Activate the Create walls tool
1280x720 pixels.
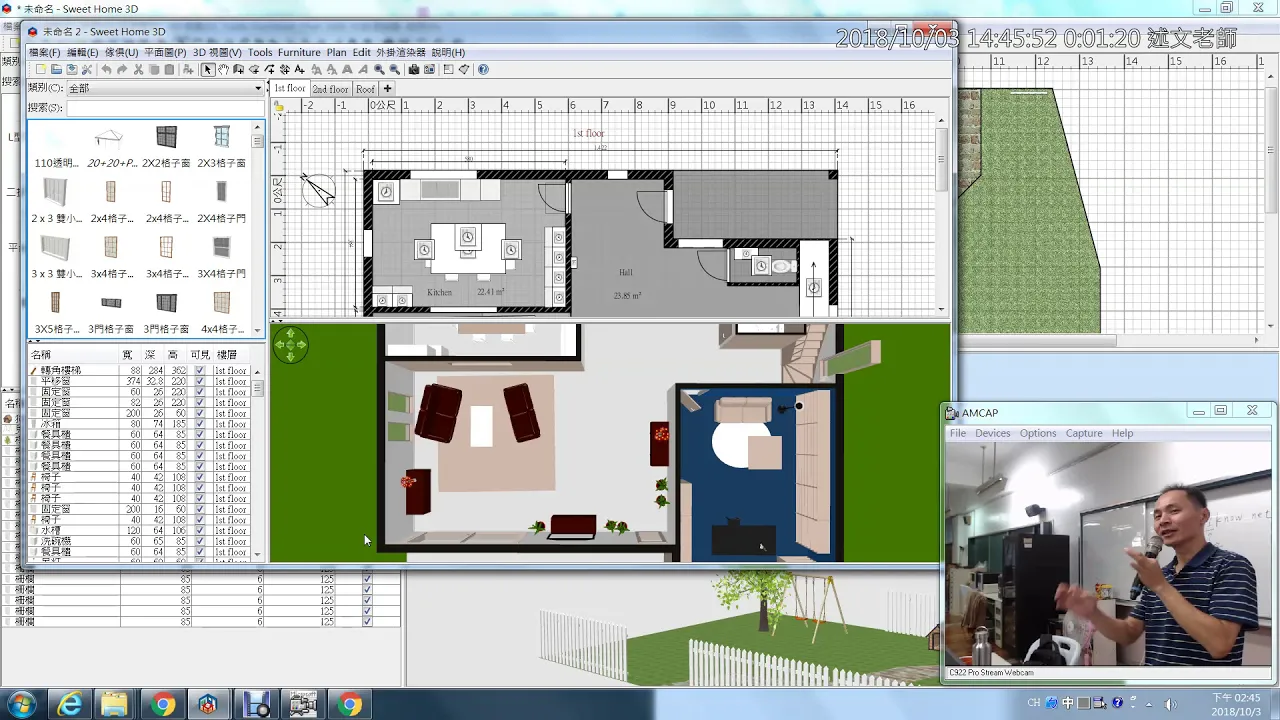[238, 70]
